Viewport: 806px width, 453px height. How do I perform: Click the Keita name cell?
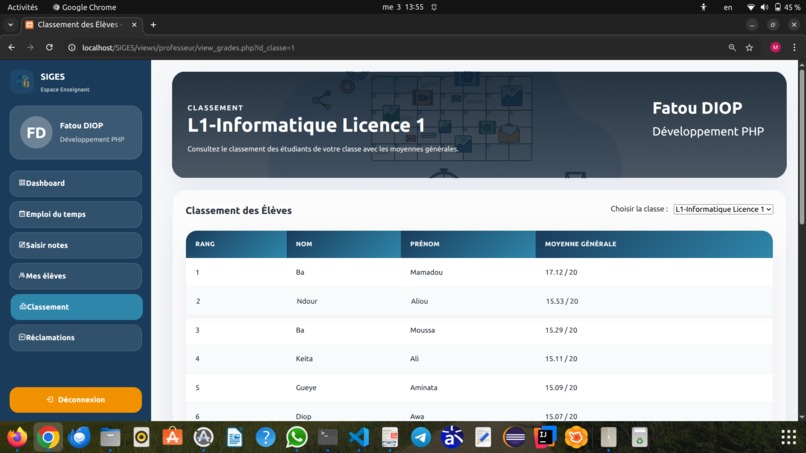(x=304, y=359)
